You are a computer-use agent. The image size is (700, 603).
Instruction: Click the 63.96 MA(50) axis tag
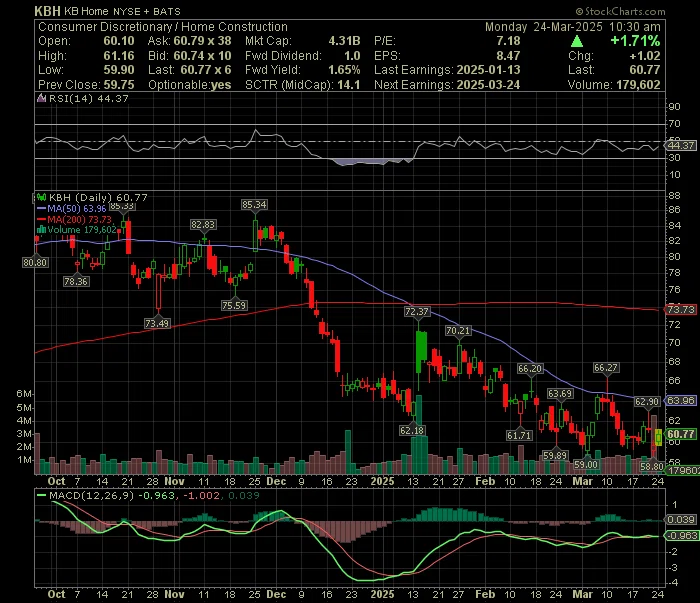pyautogui.click(x=680, y=400)
